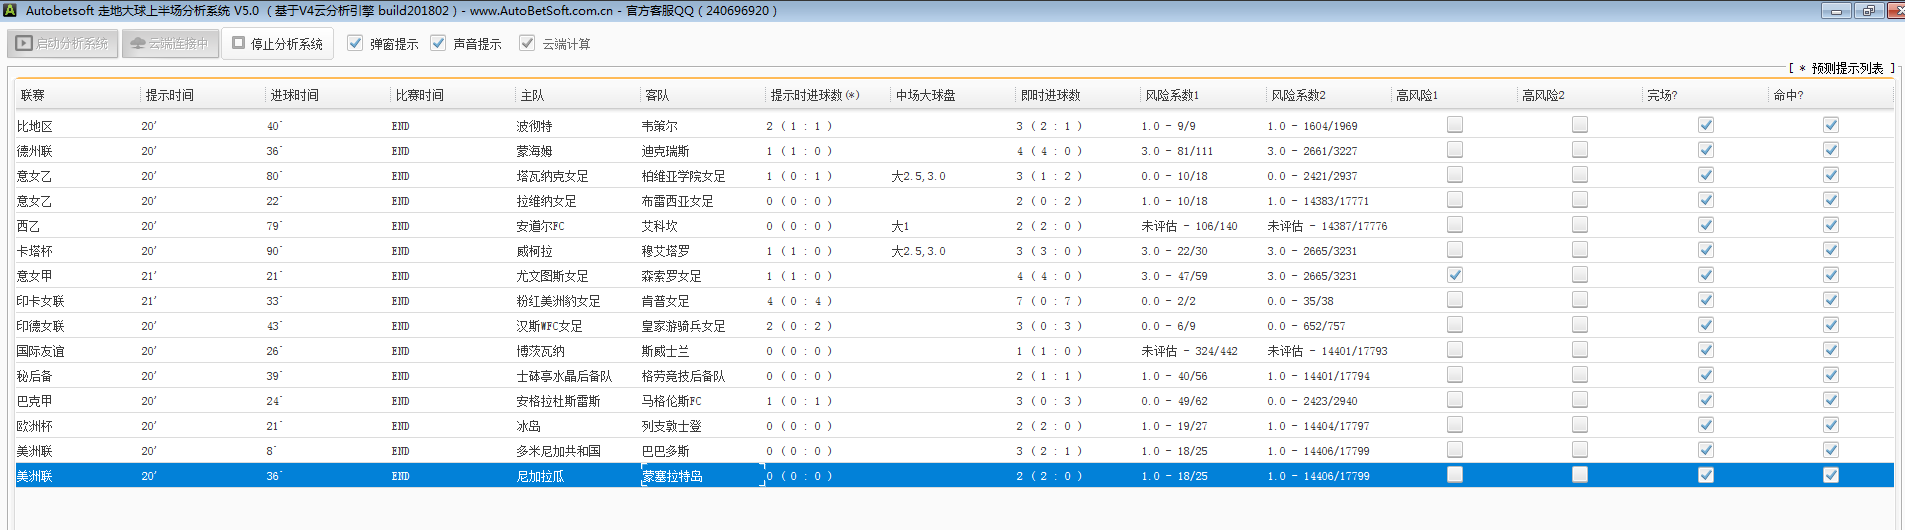This screenshot has height=530, width=1905.
Task: Click the Autobetsoft app icon in title bar
Action: pos(10,10)
